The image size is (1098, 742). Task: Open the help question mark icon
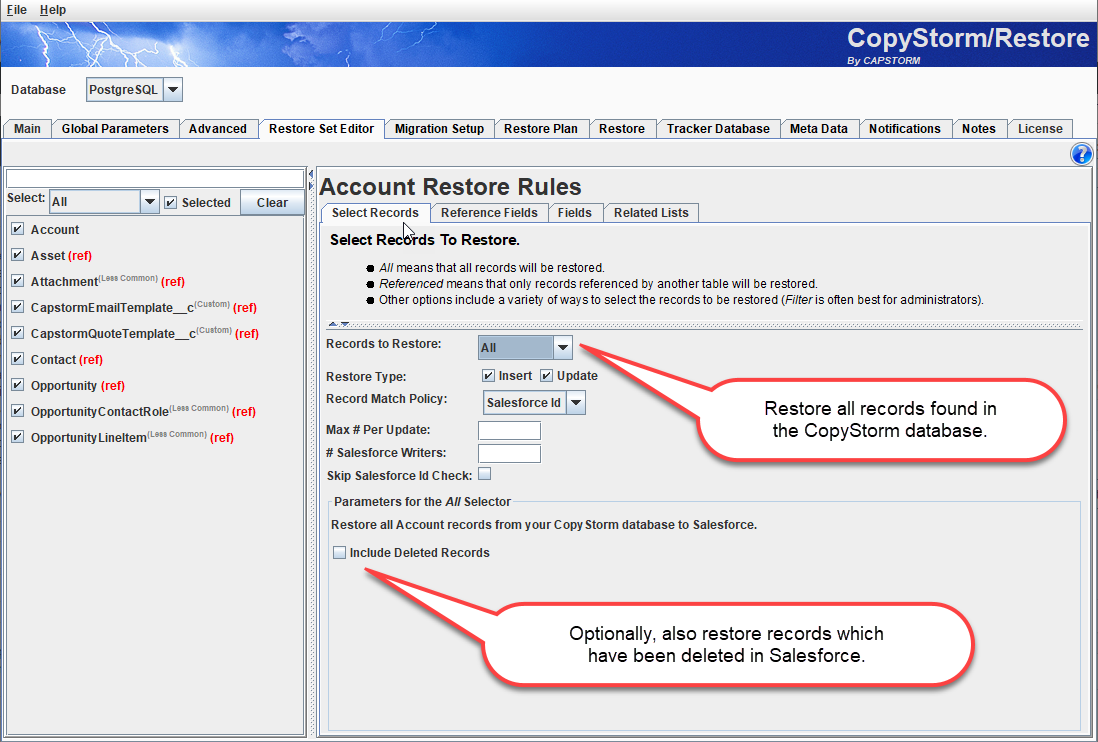point(1081,154)
